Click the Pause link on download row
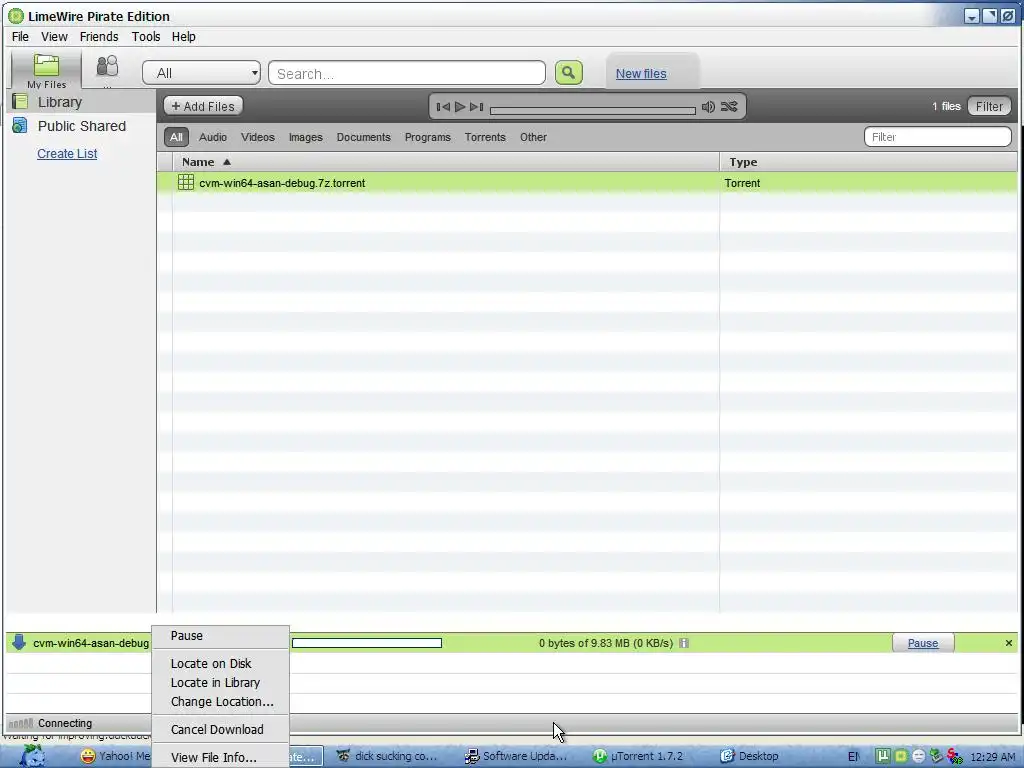1024x768 pixels. point(923,643)
